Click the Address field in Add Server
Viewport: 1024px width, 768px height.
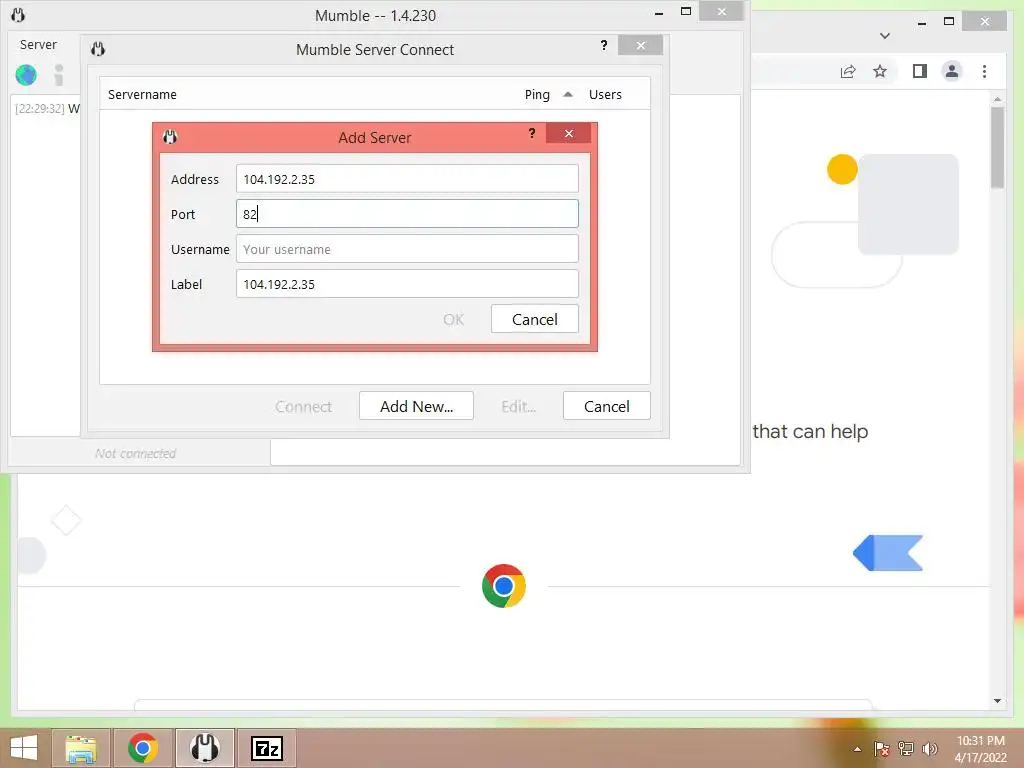[407, 179]
